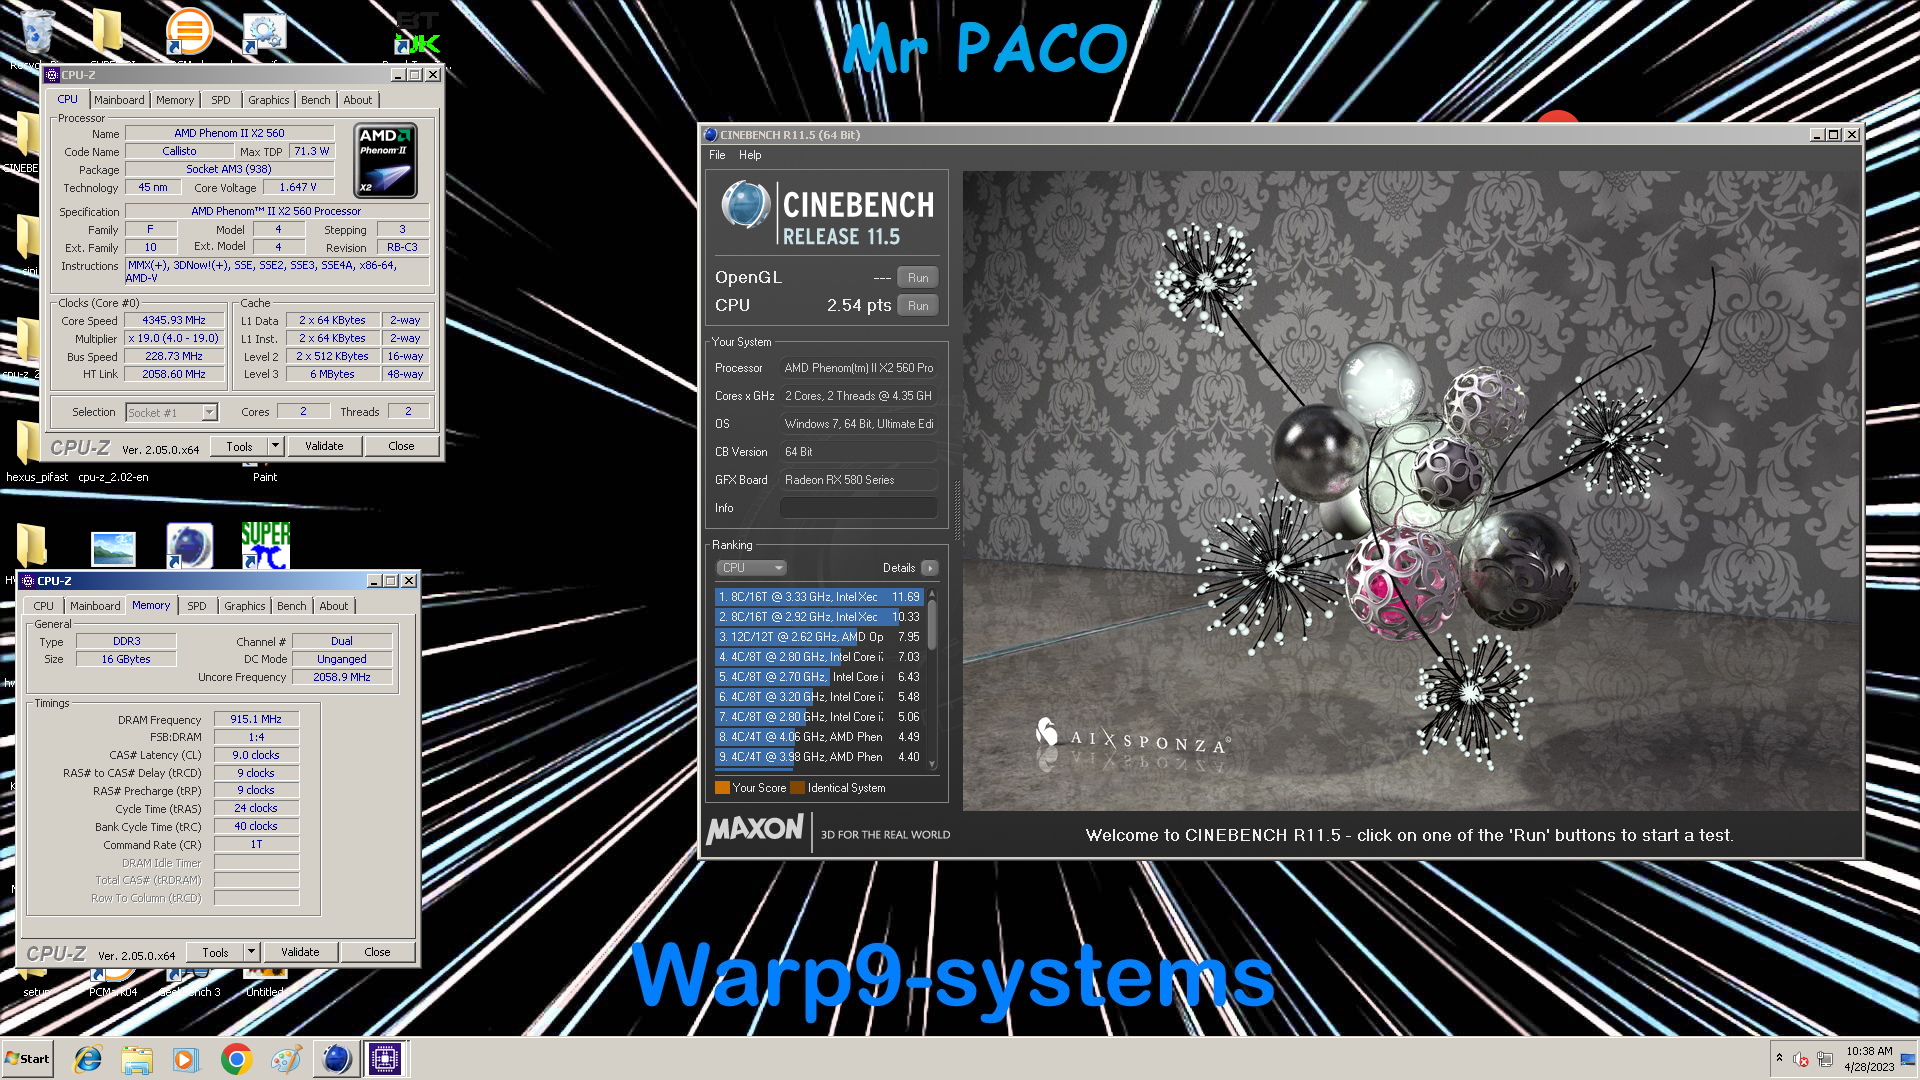Select ranking entry 12C/12T @ 2.62 GHz
Viewport: 1920px width, 1080px height.
coord(819,637)
